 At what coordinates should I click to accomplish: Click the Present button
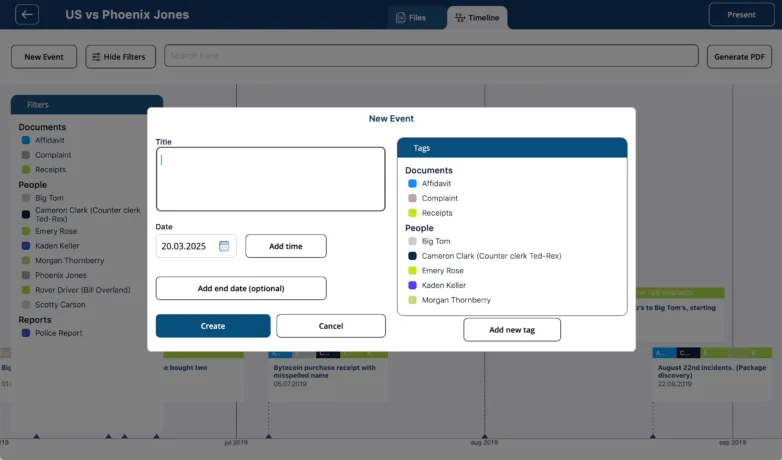coord(741,15)
